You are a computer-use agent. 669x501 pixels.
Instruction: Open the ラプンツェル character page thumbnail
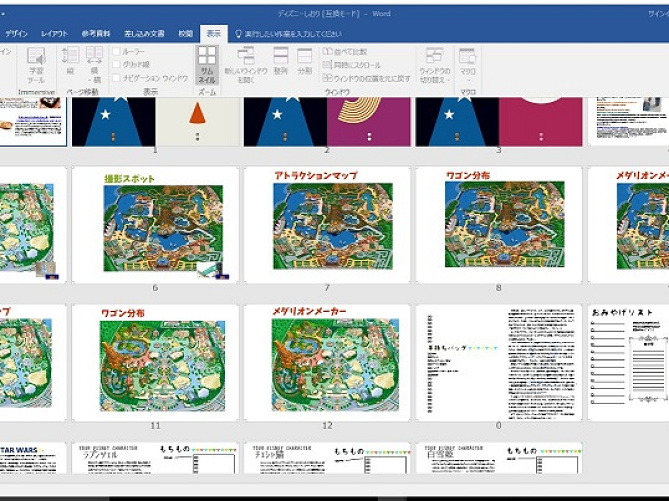[155, 458]
